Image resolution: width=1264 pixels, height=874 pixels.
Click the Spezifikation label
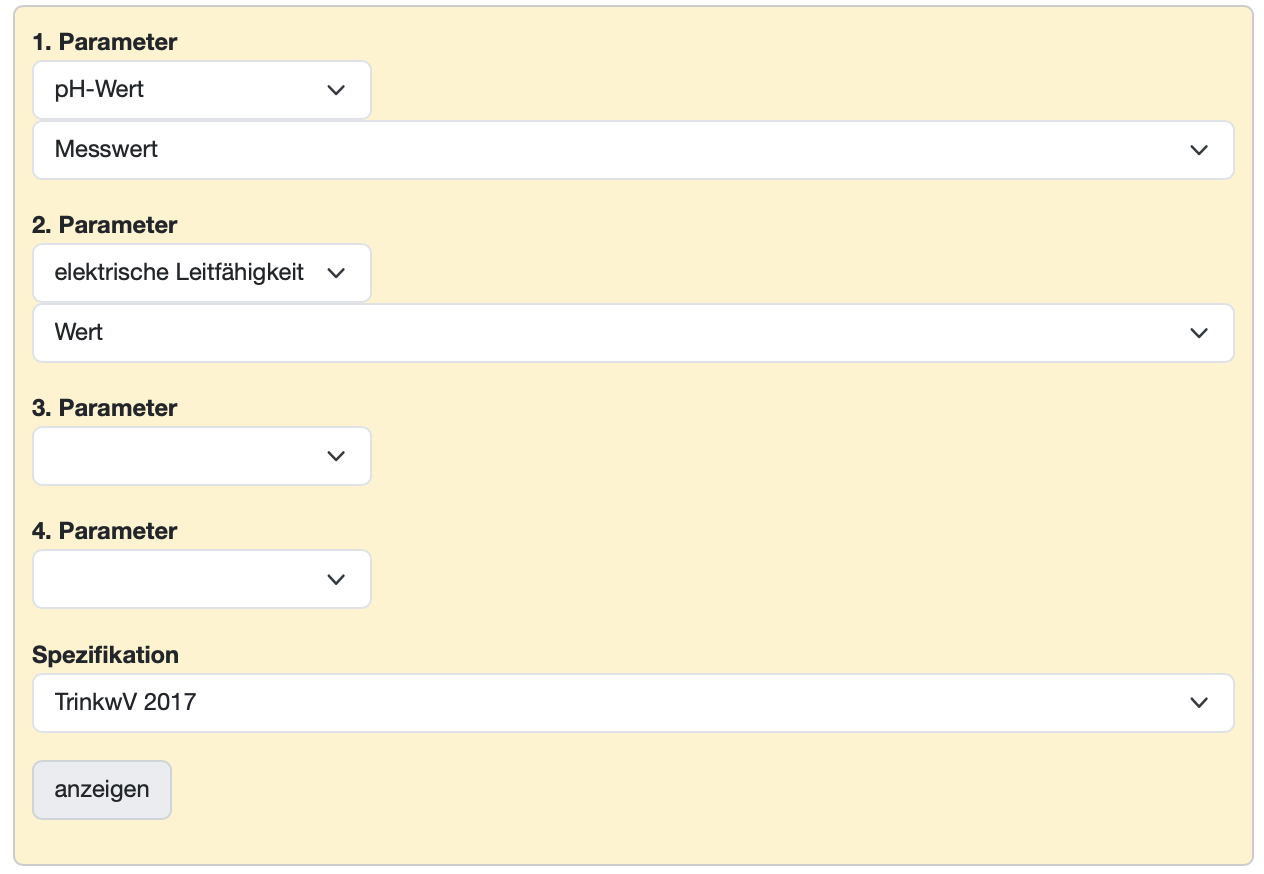(x=105, y=655)
